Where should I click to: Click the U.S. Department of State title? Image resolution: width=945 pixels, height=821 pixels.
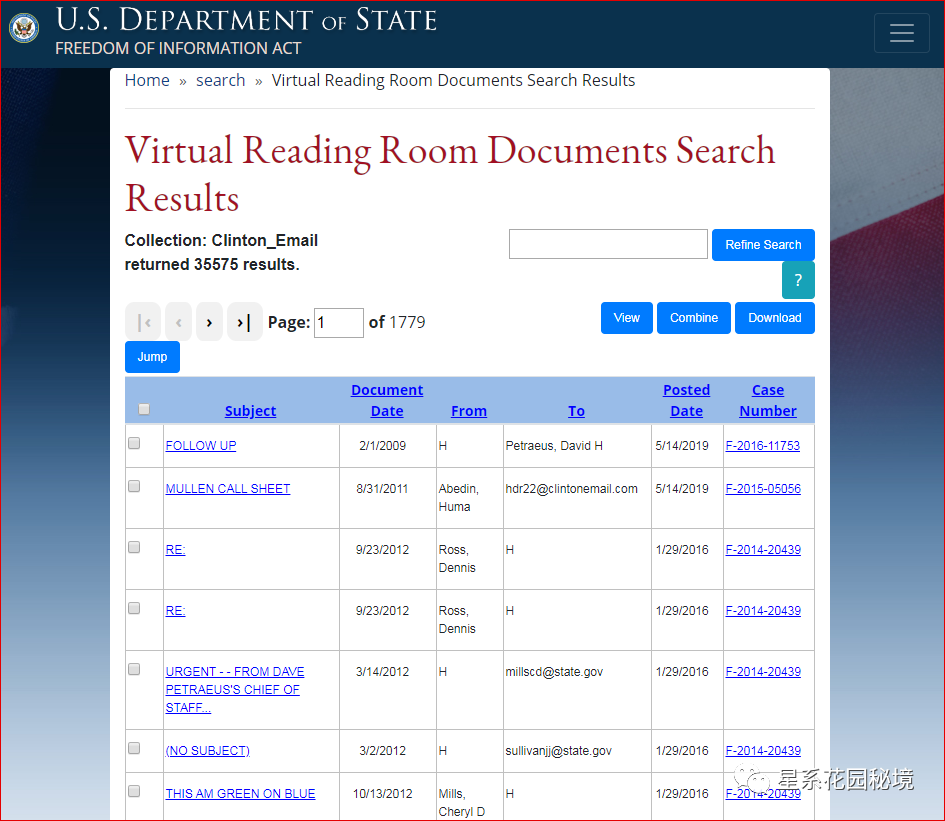pos(246,19)
